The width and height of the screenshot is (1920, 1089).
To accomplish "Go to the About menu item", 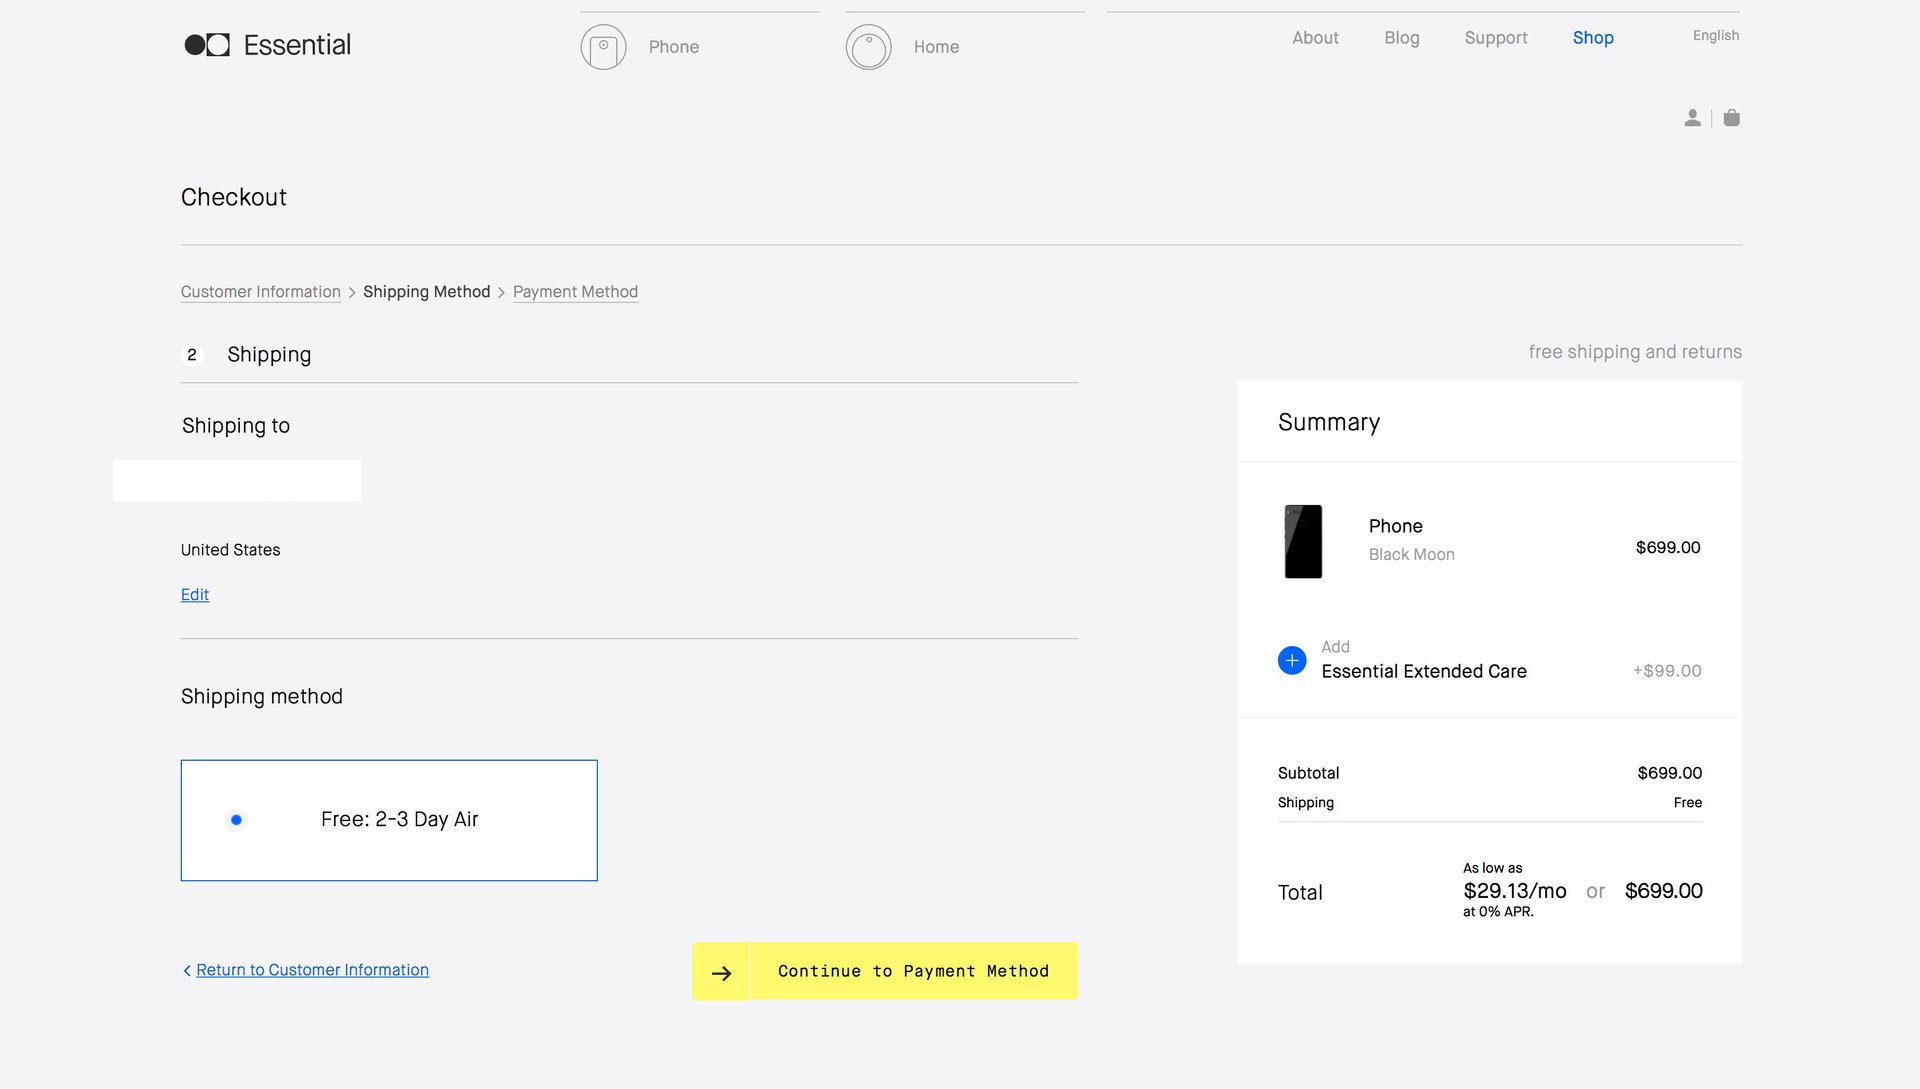I will point(1315,38).
